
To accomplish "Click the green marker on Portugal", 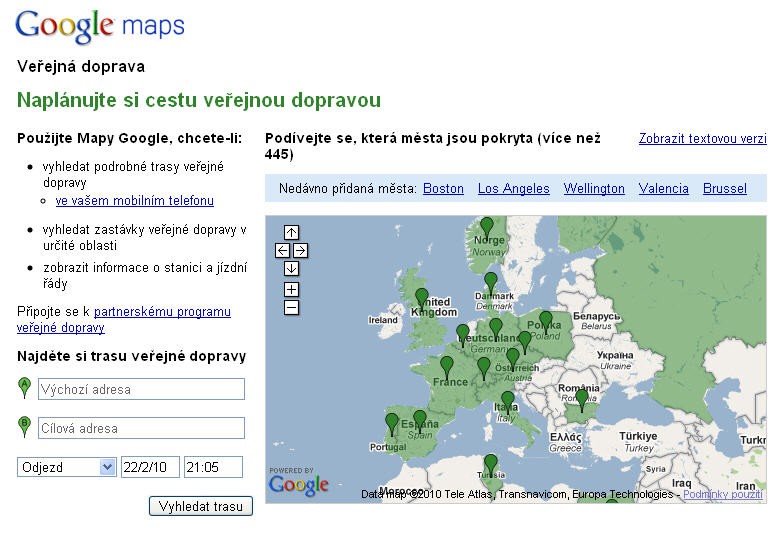I will tap(391, 424).
